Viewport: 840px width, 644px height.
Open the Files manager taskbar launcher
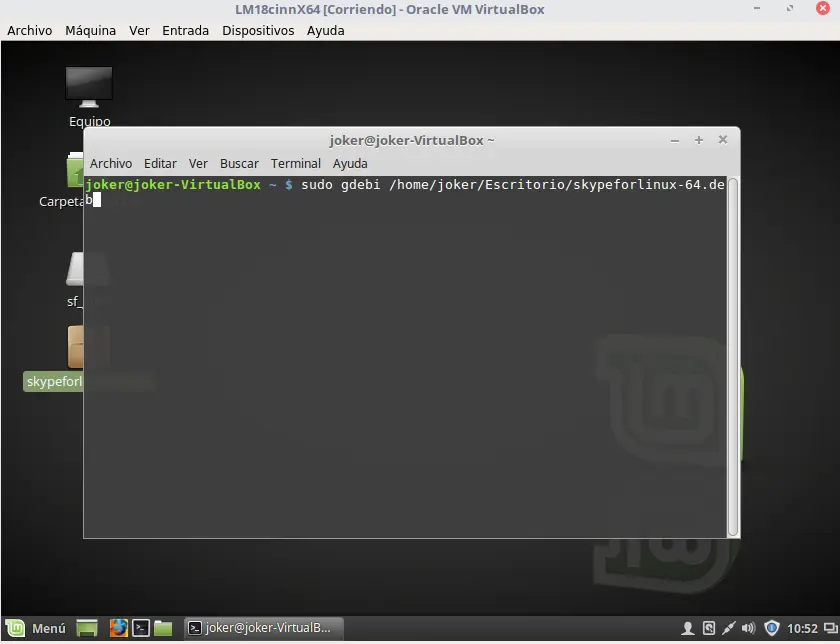tap(163, 628)
